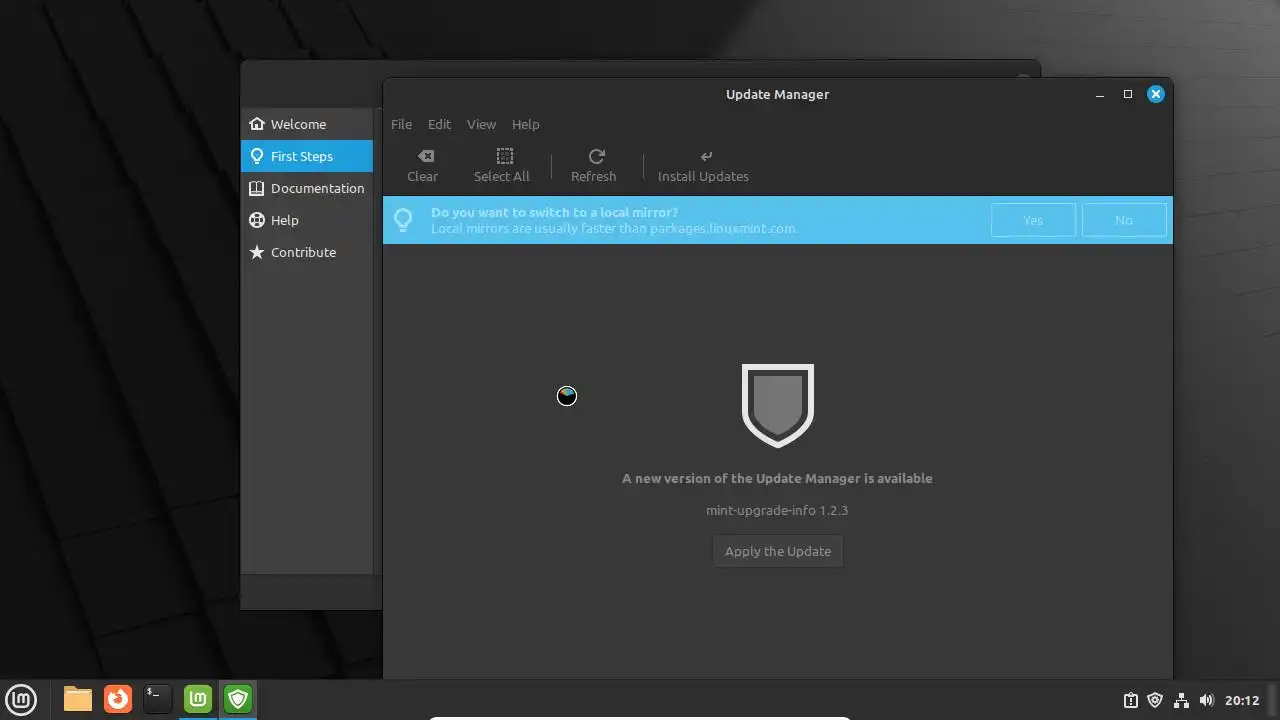The image size is (1280, 720).
Task: Open Help section in Welcome window sidebar
Action: point(306,220)
